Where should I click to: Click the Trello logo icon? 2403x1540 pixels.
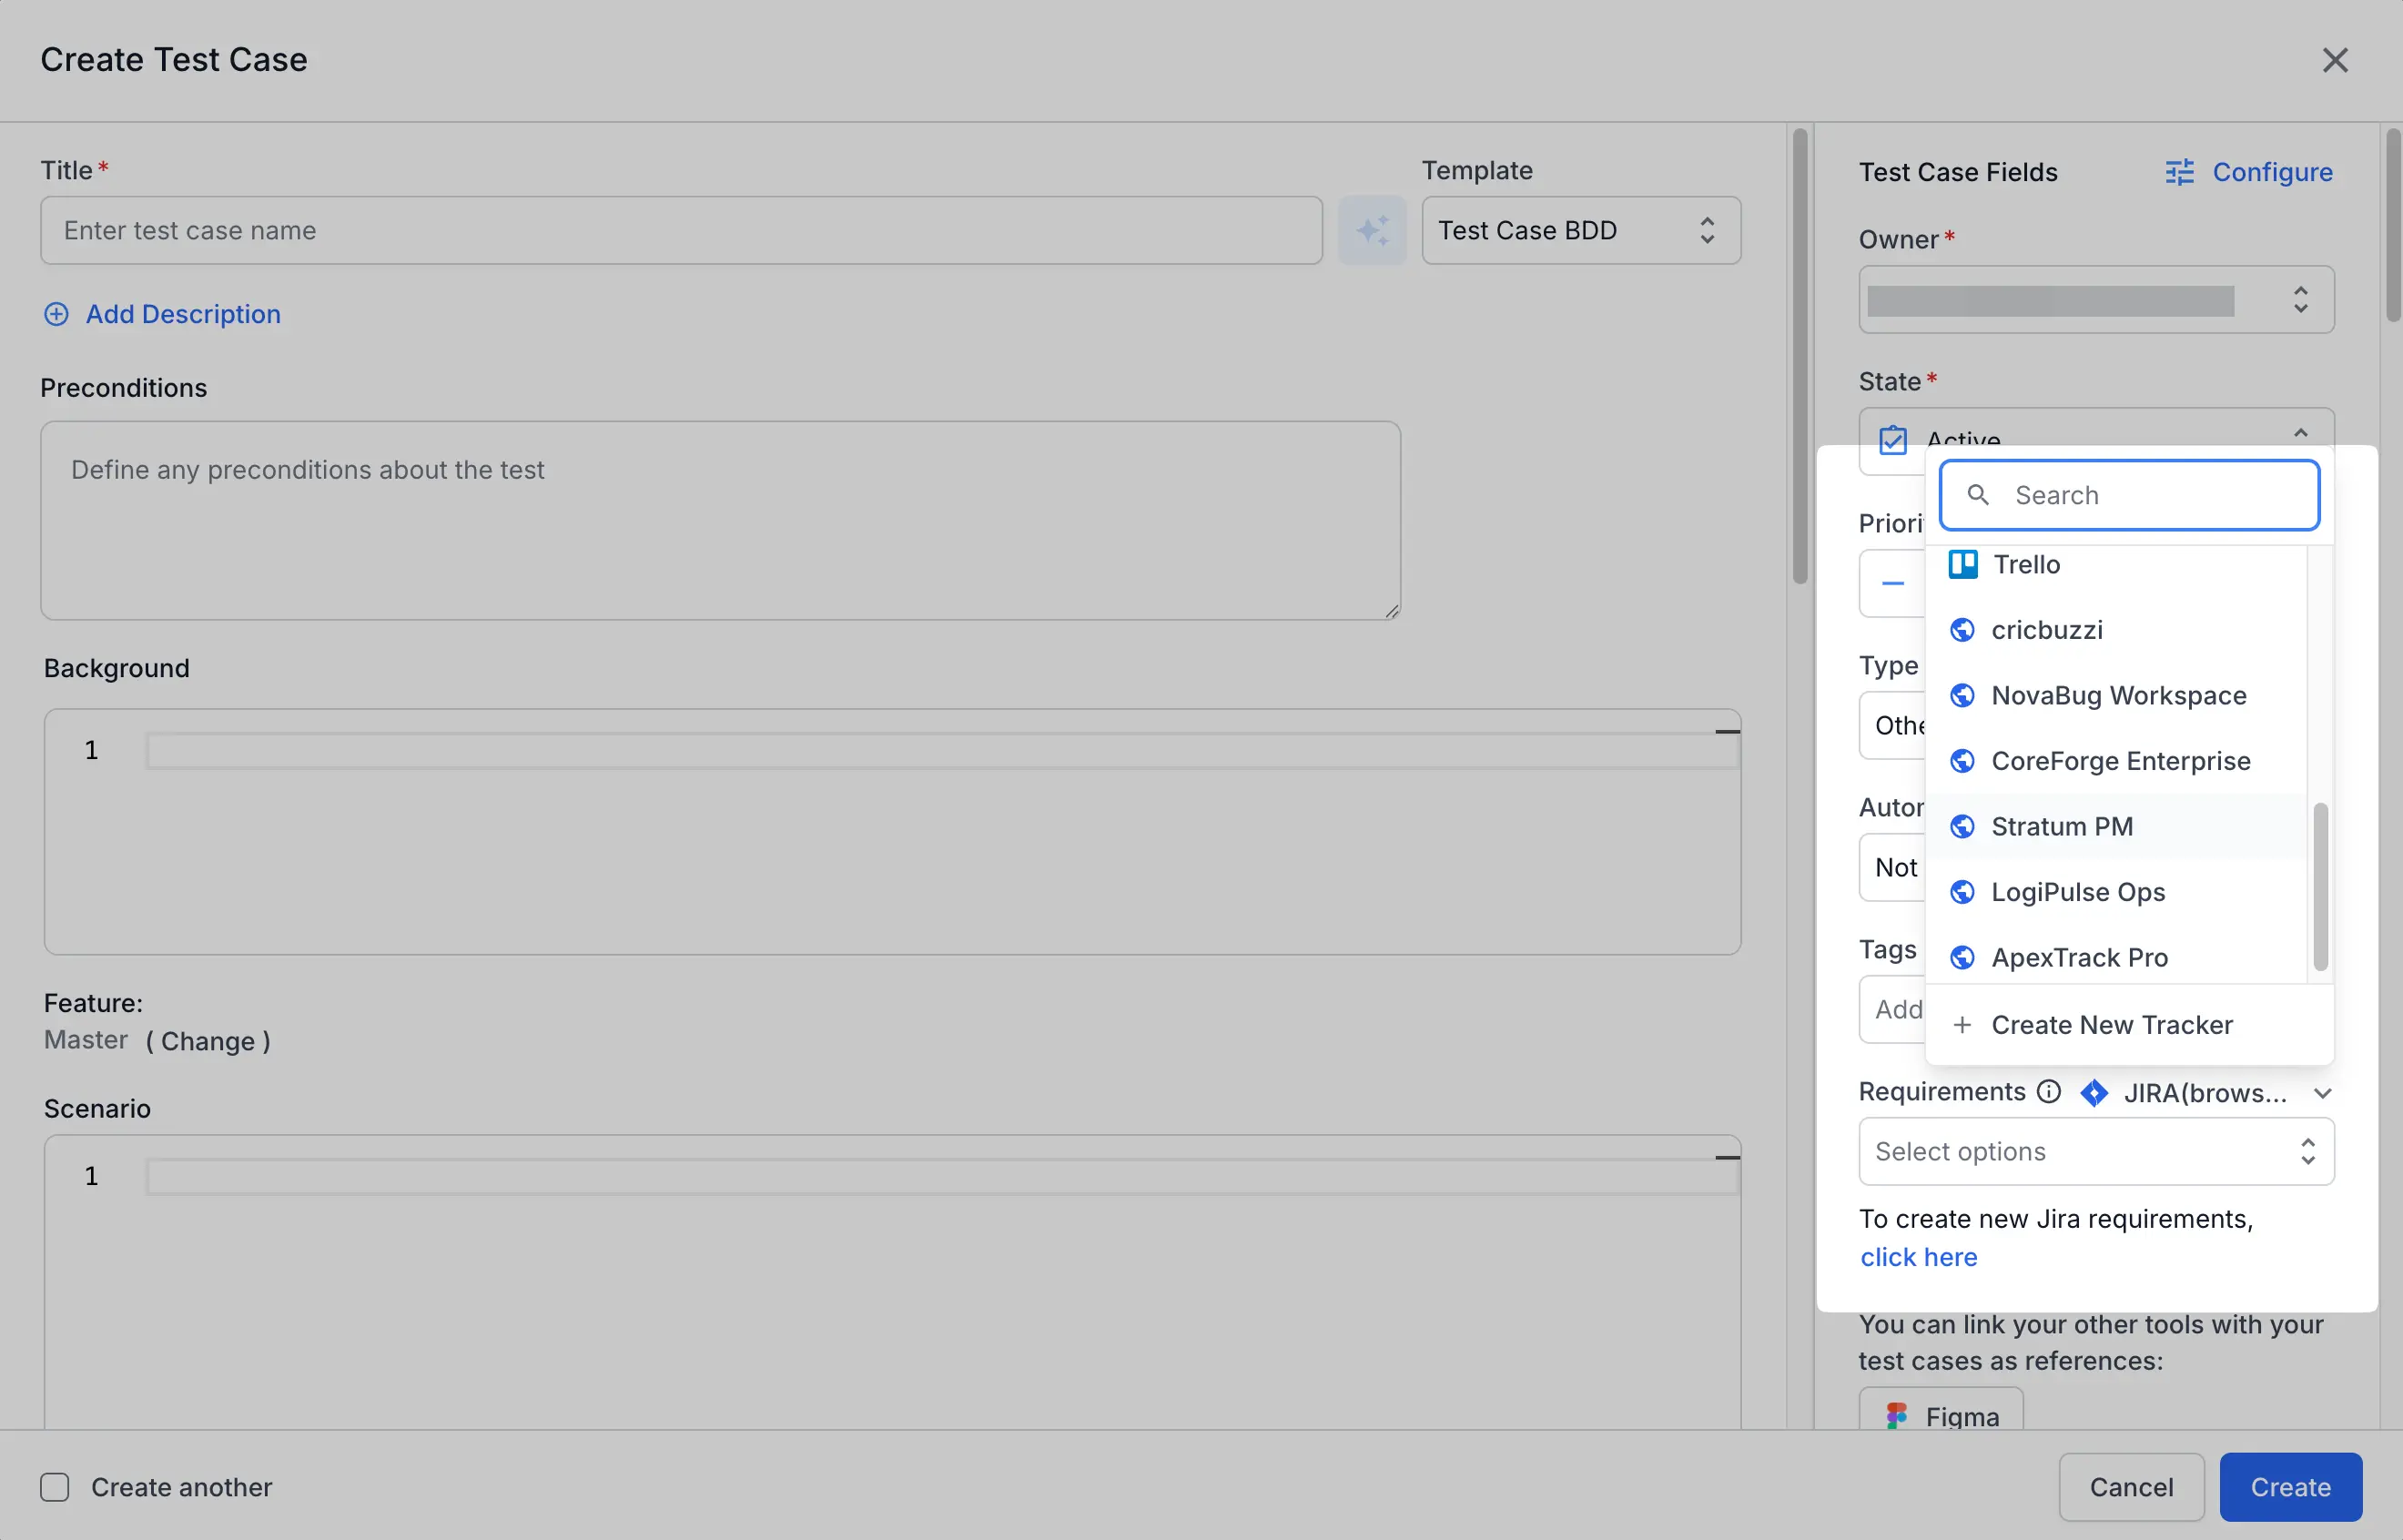[x=1963, y=564]
